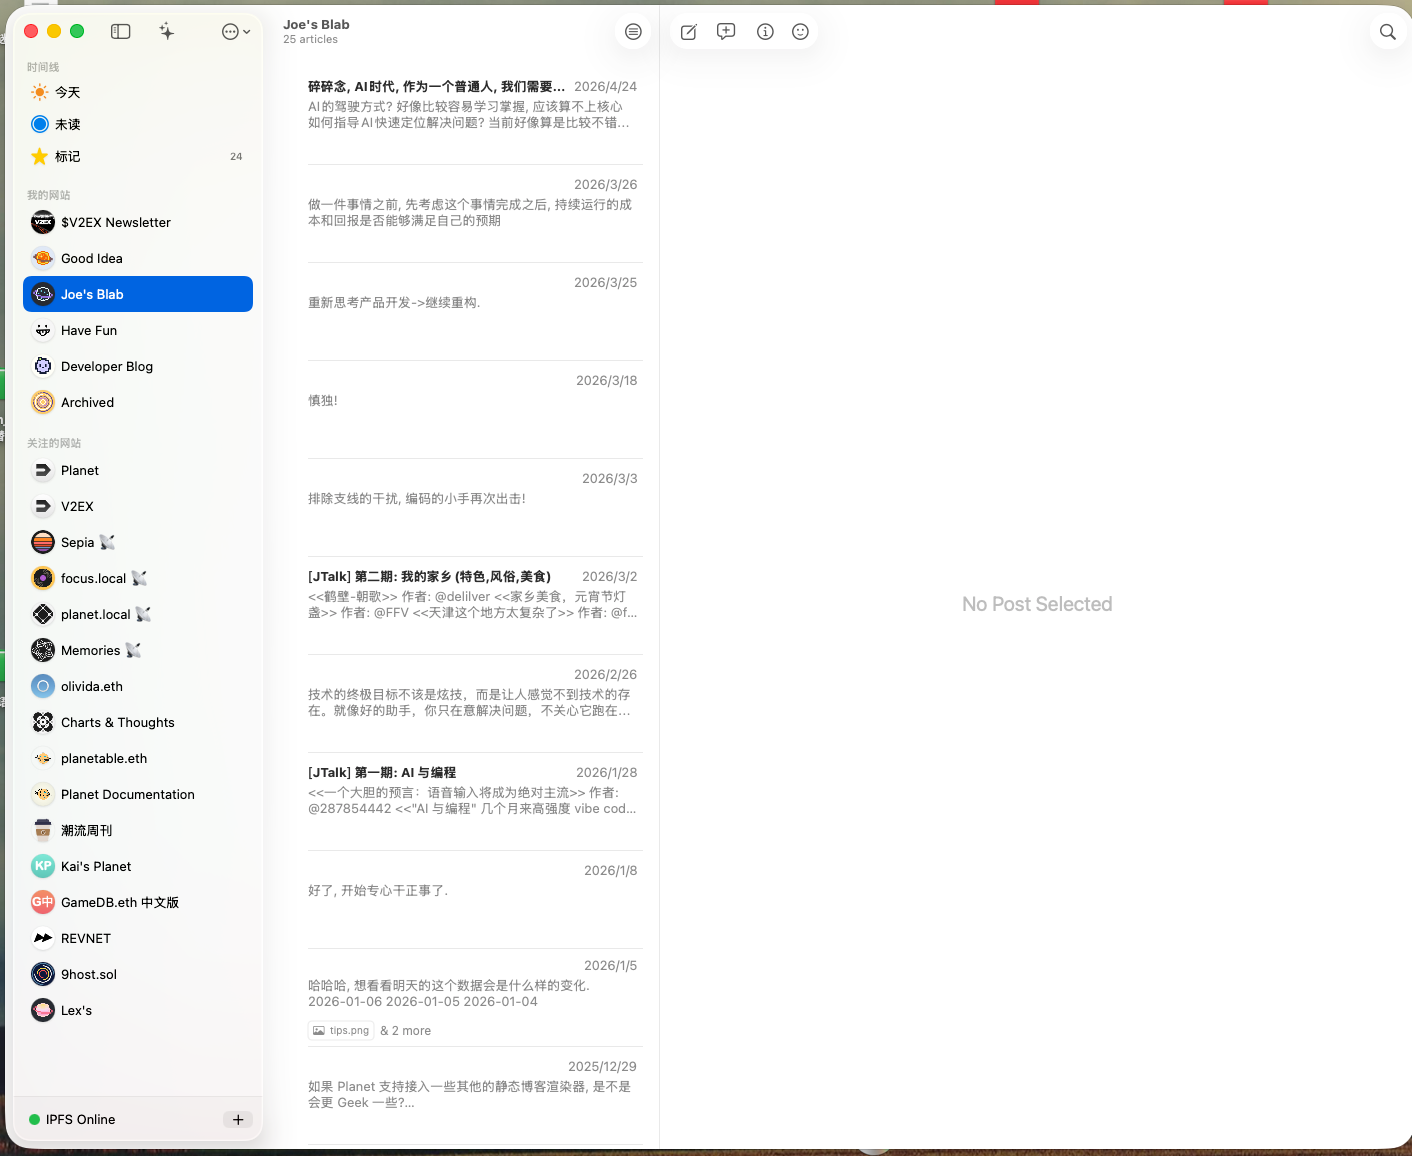The image size is (1412, 1156).
Task: Open starred posts marked 24
Action: [x=68, y=156]
